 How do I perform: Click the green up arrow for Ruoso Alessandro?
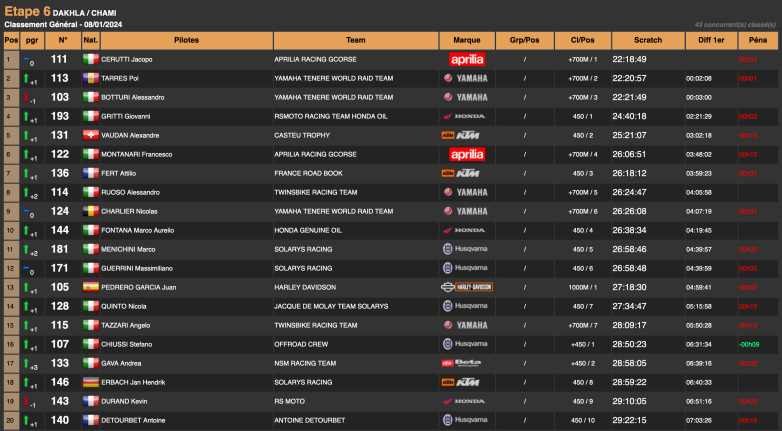pos(28,192)
